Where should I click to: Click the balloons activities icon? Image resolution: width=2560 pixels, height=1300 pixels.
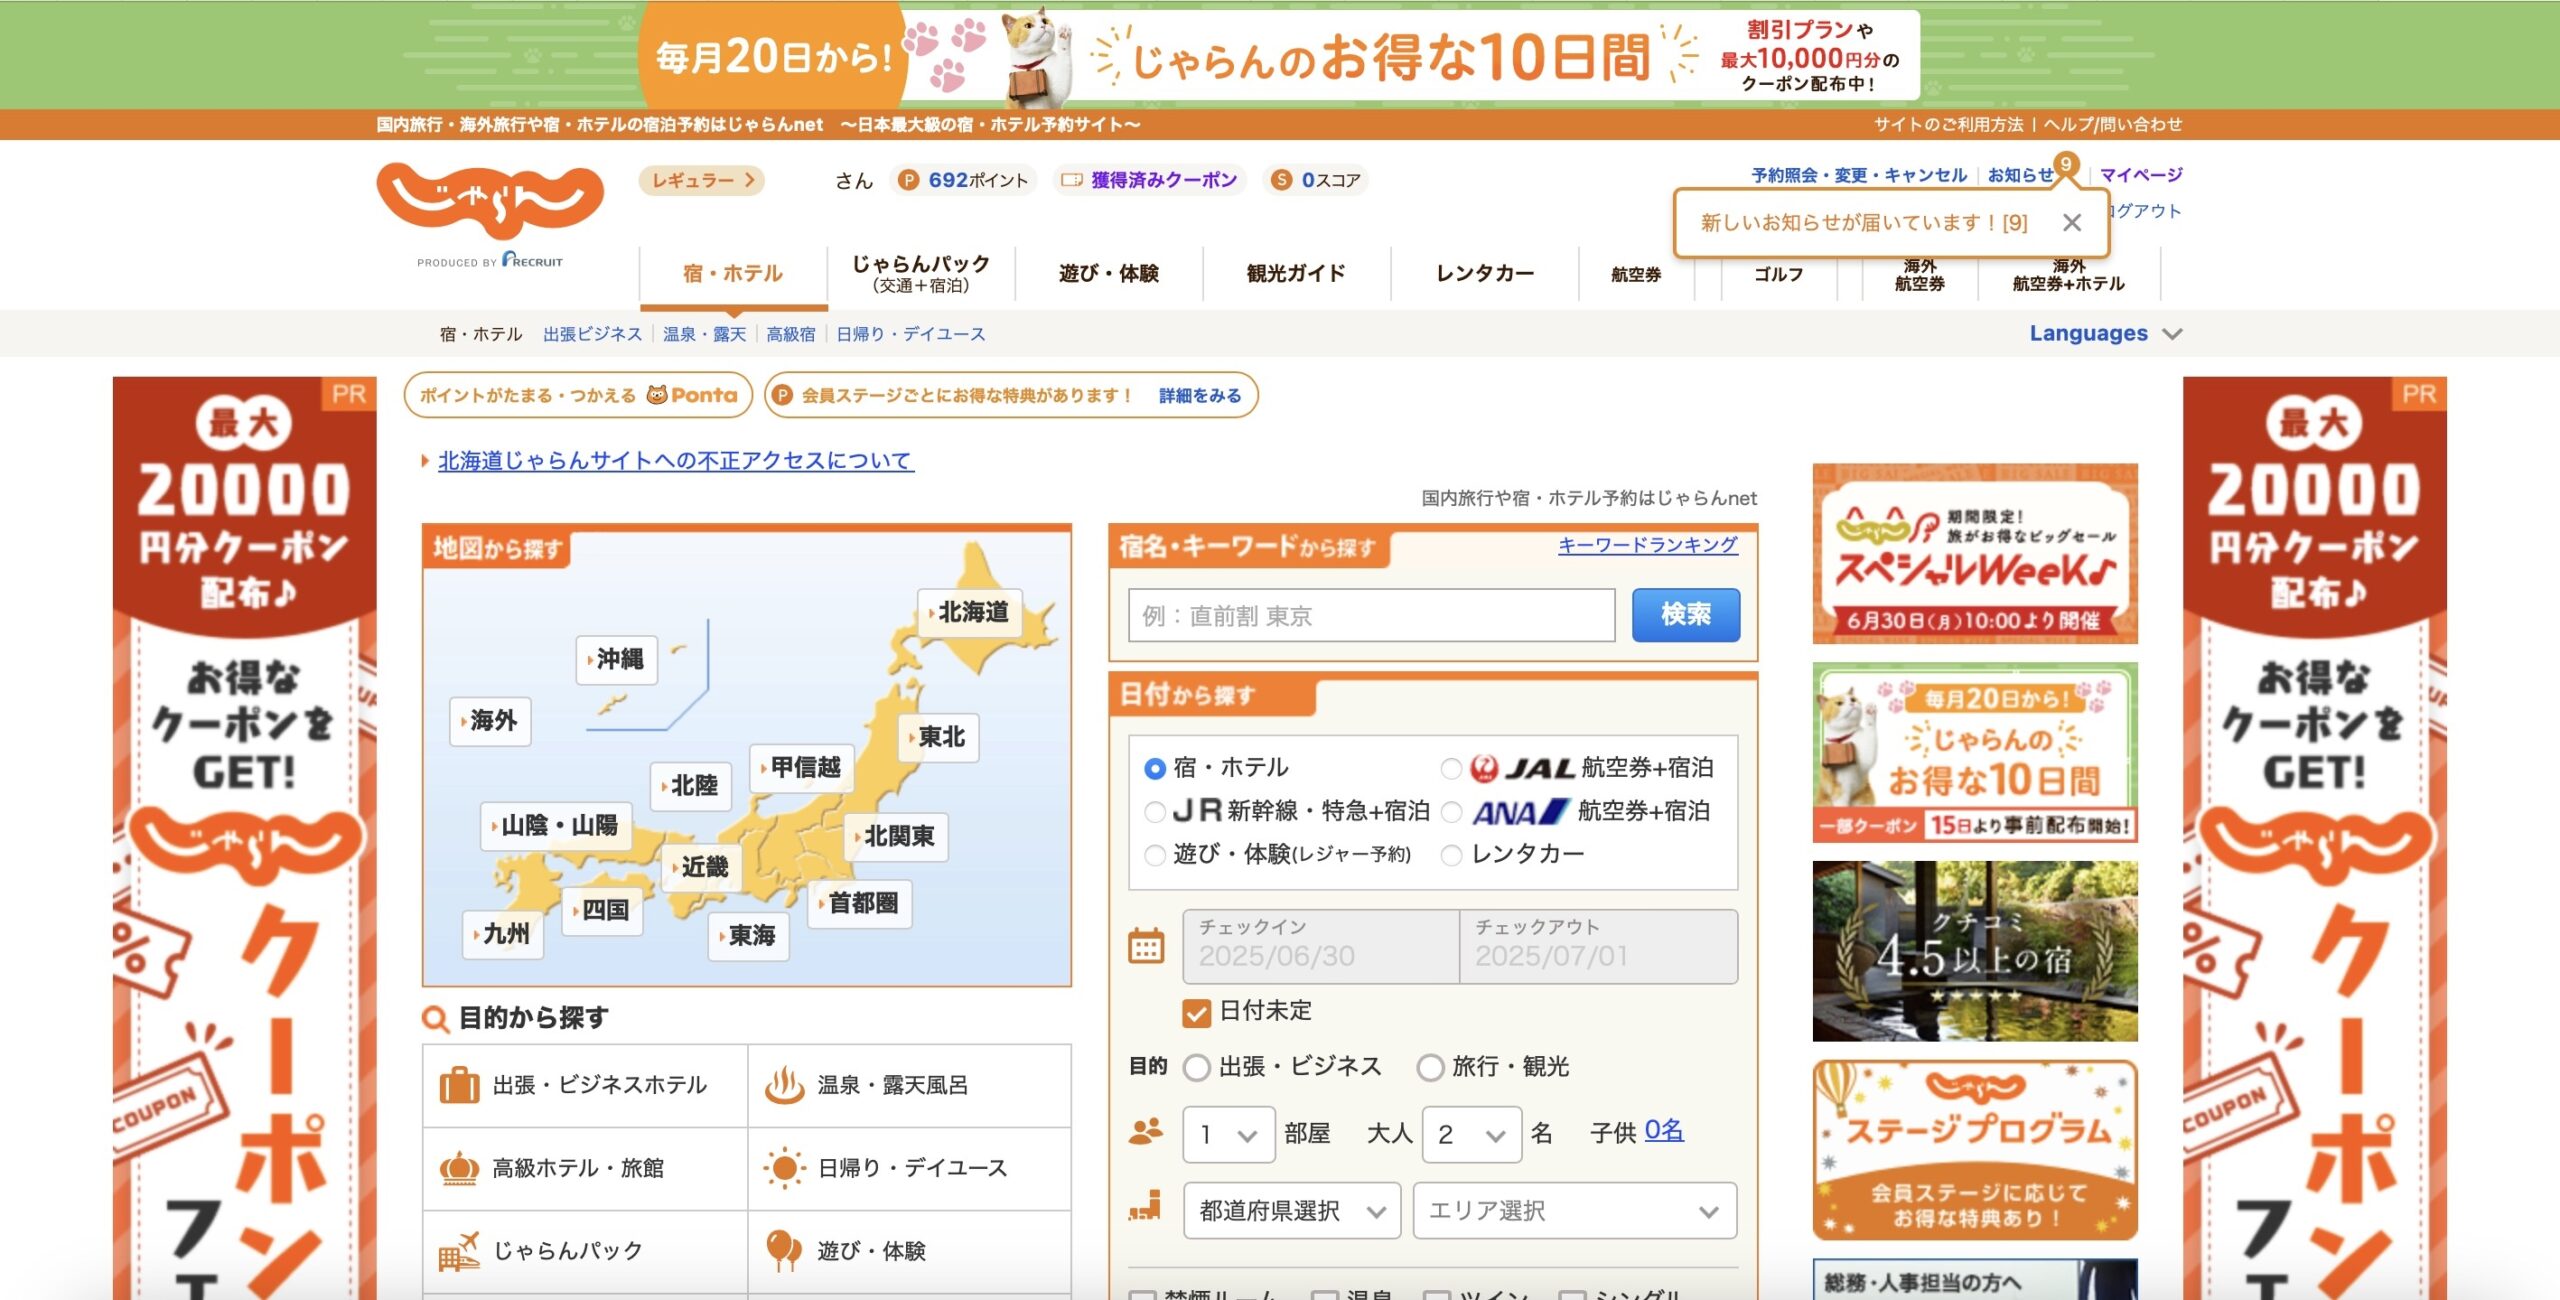tap(784, 1251)
